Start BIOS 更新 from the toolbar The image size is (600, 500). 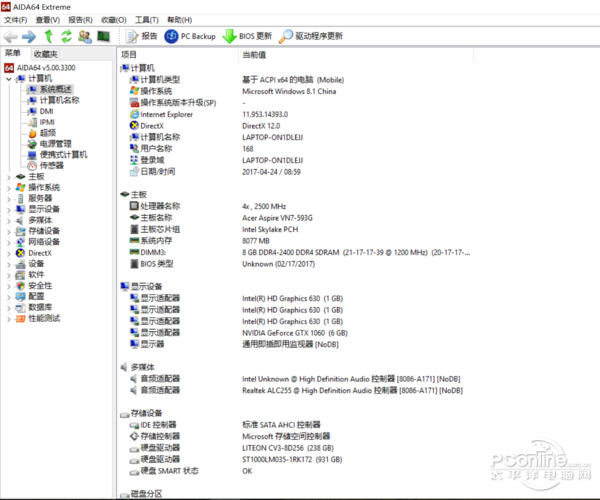coord(247,36)
